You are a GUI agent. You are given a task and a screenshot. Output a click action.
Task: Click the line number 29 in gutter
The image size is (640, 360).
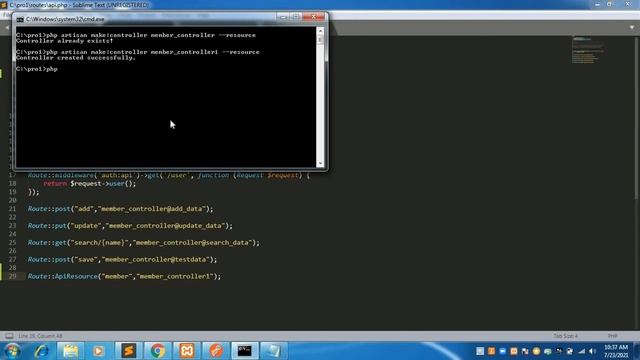[x=13, y=276]
